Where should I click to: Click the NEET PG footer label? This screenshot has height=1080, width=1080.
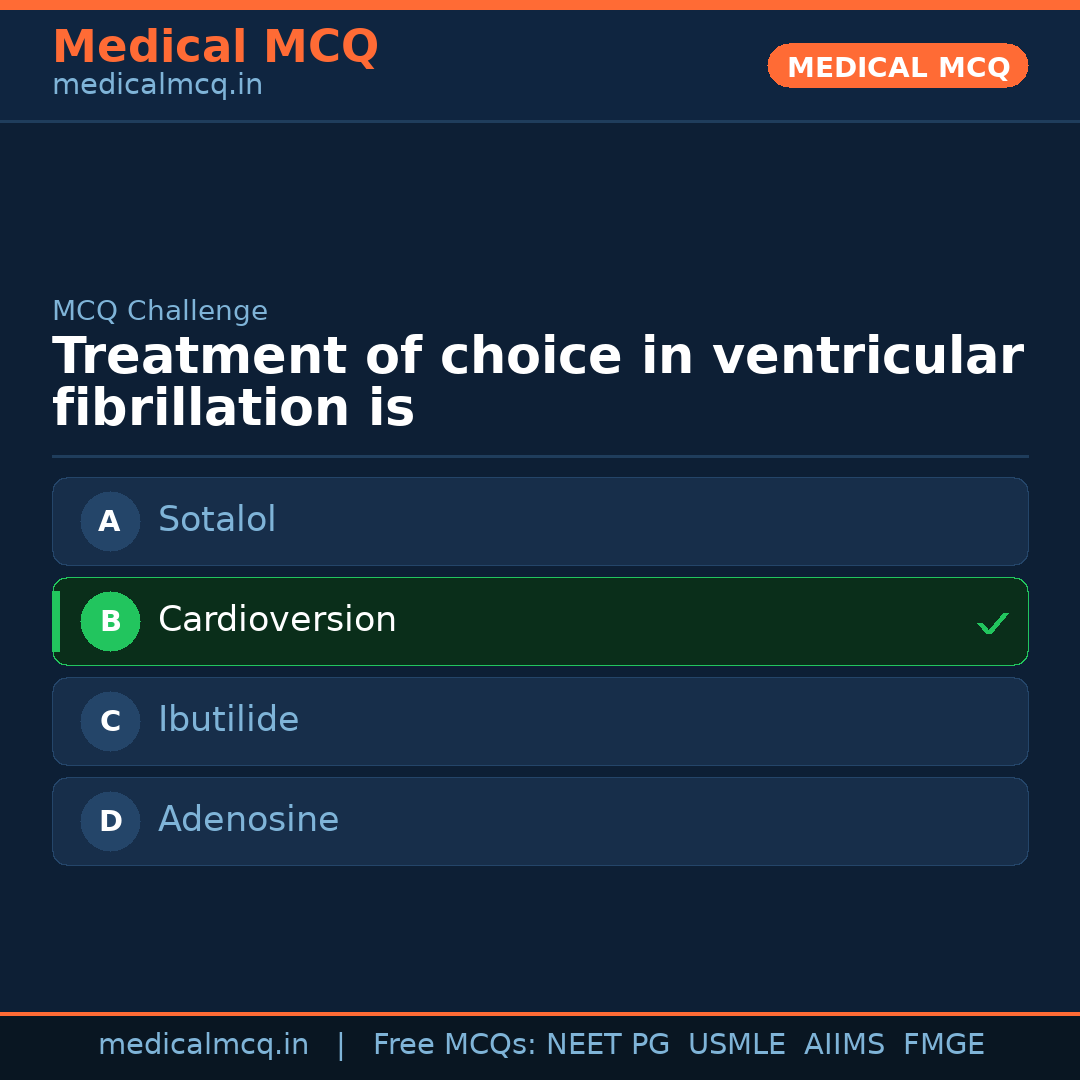pyautogui.click(x=607, y=1044)
